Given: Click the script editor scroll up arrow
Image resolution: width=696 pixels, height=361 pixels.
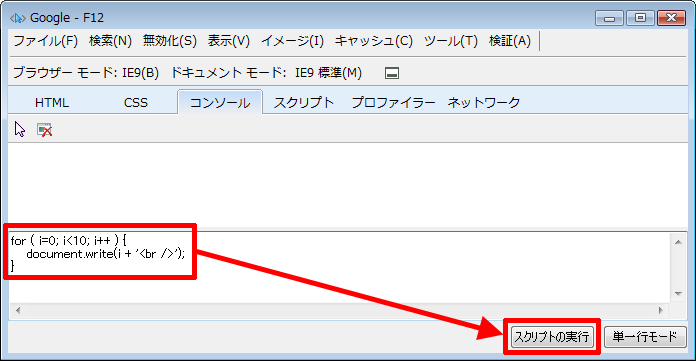Looking at the screenshot, I should [x=678, y=242].
